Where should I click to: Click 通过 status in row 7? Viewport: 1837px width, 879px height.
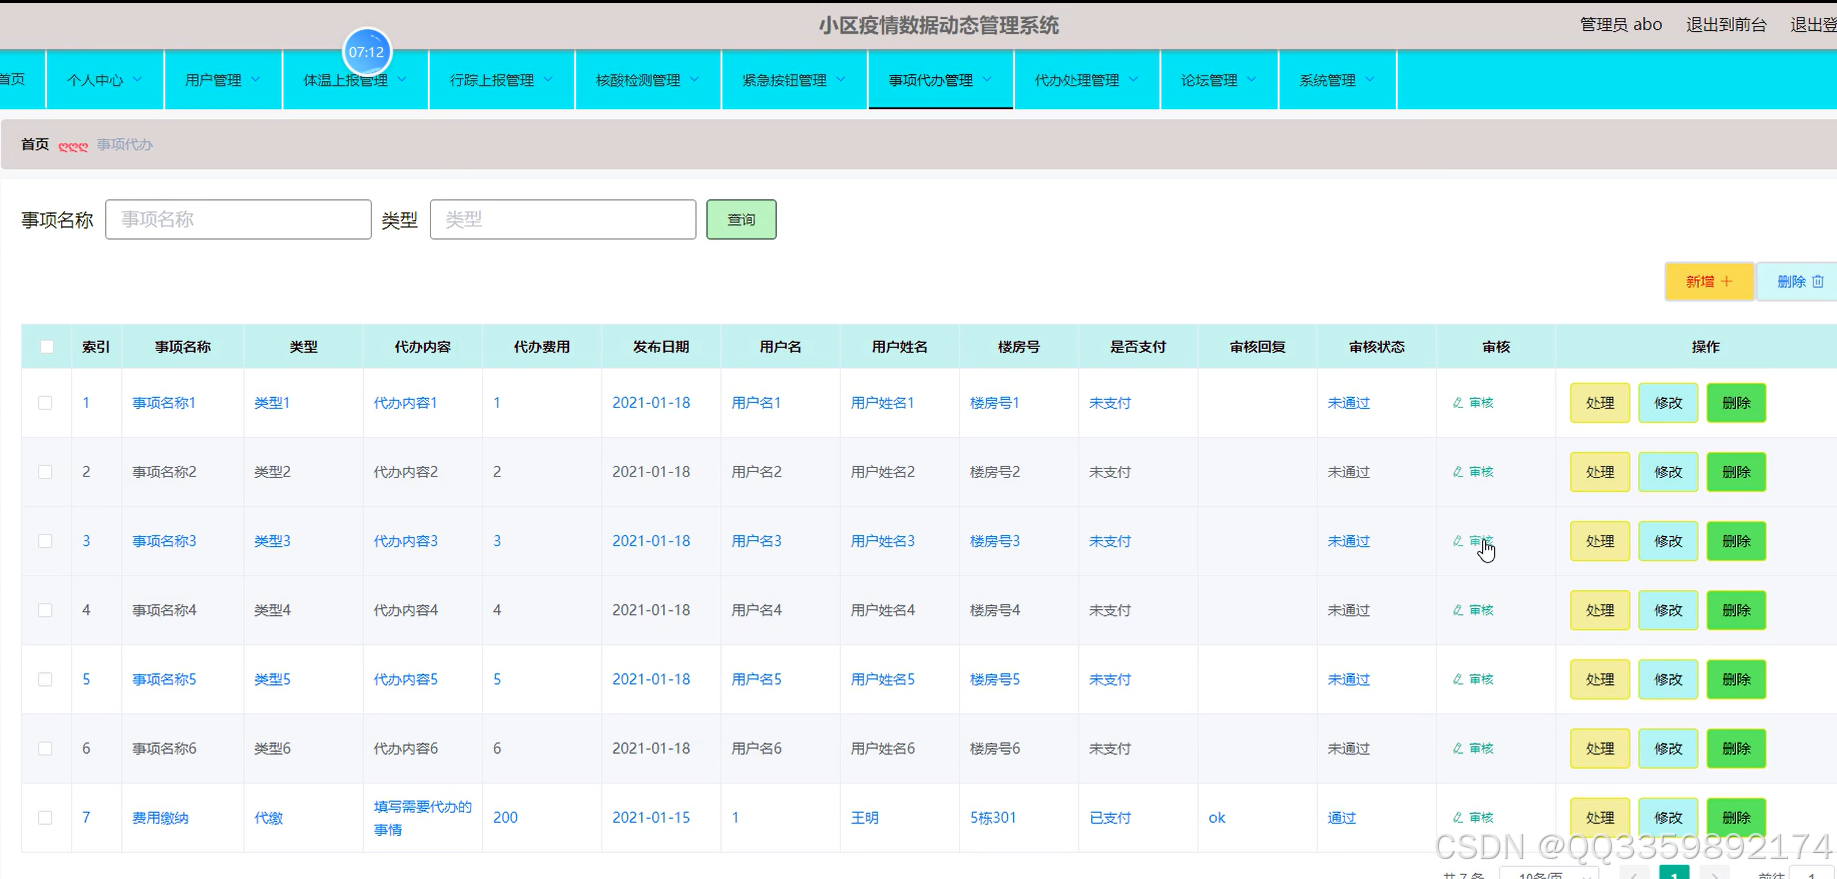click(1342, 818)
